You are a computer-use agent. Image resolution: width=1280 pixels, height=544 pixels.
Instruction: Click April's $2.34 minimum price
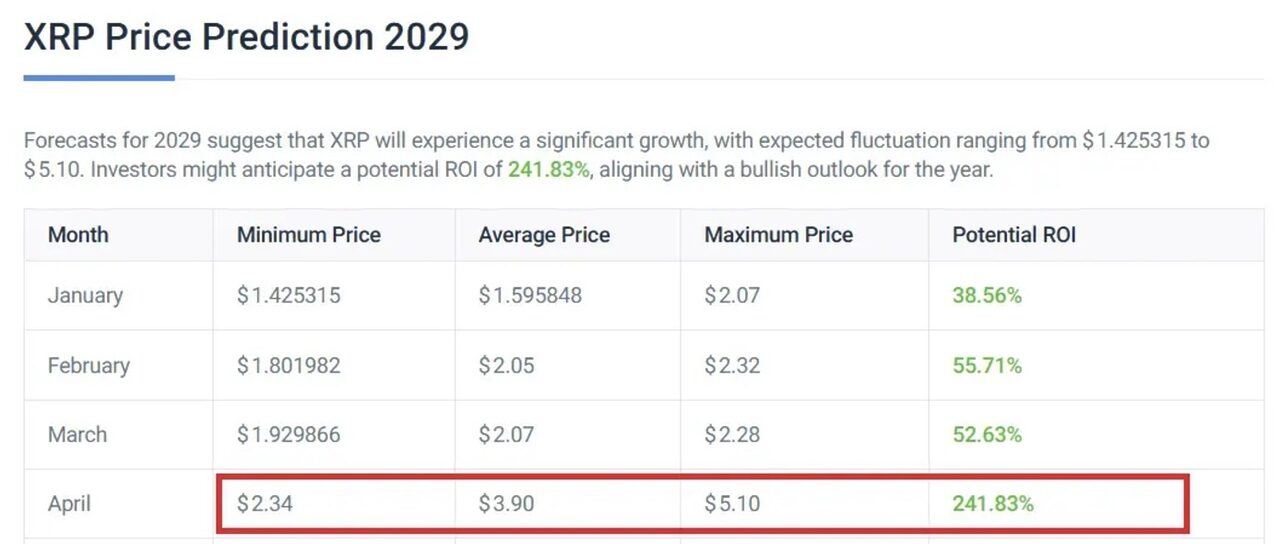click(x=265, y=504)
